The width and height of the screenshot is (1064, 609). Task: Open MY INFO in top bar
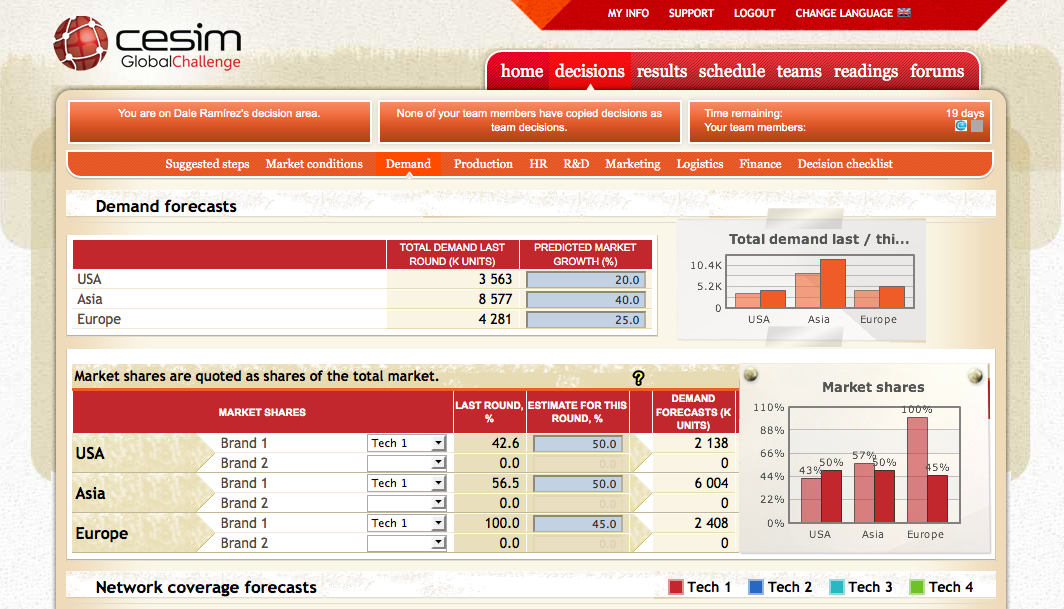[628, 13]
